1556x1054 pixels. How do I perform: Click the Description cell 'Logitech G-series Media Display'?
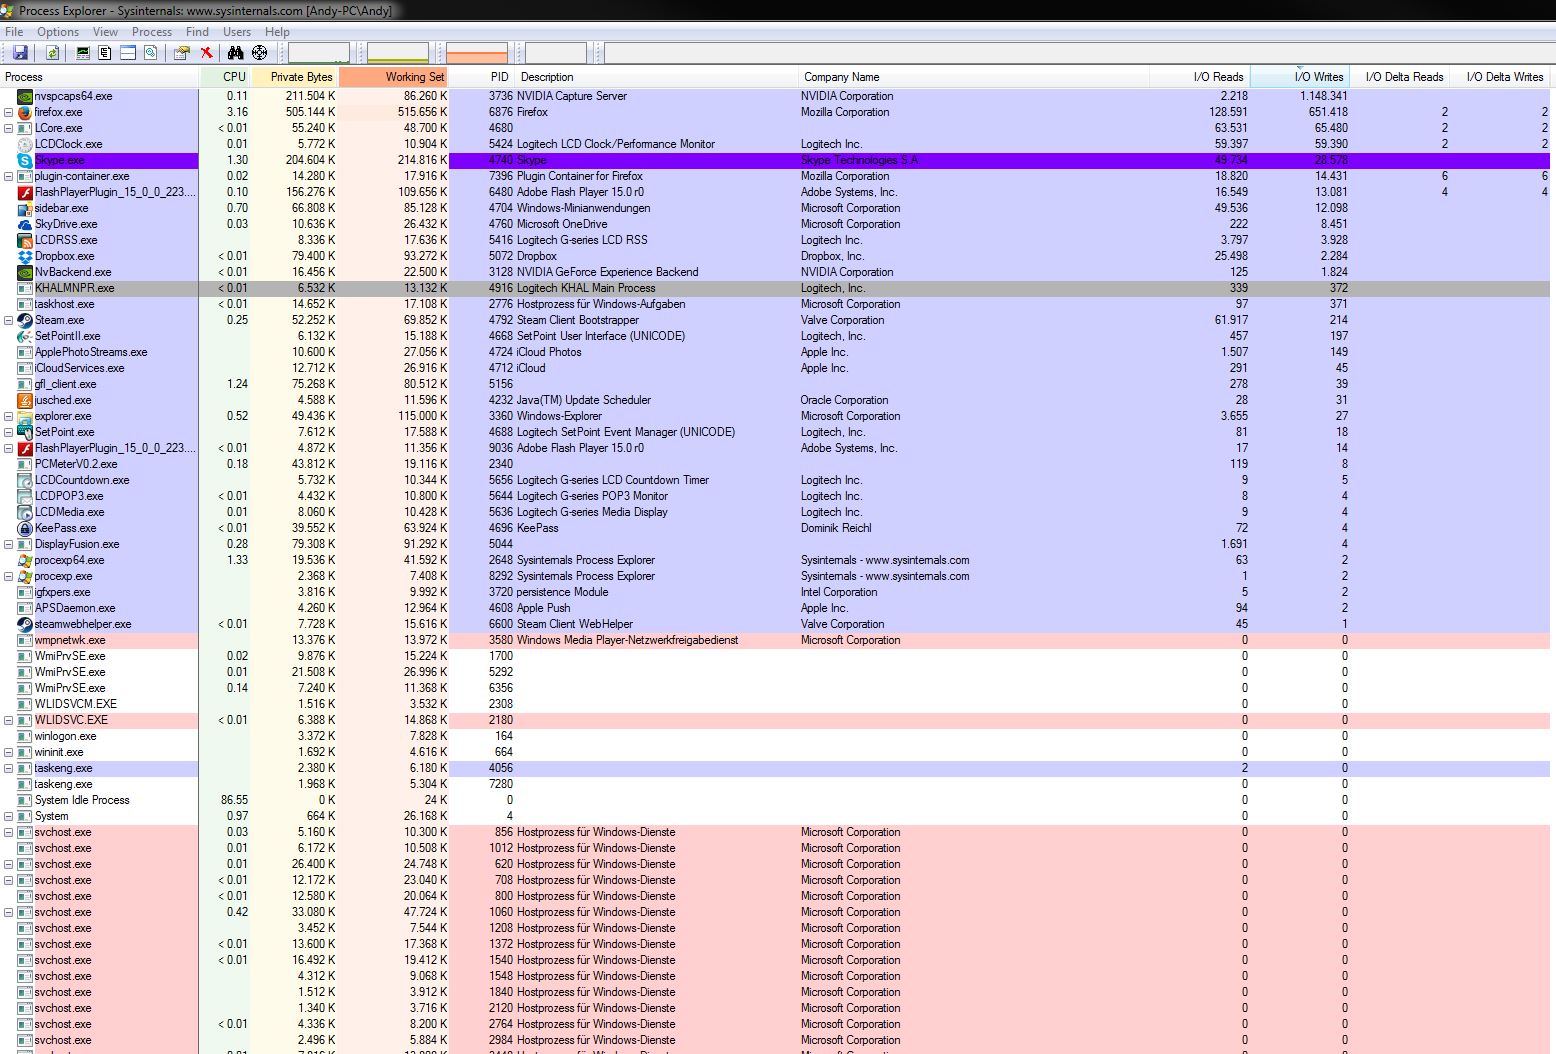click(592, 512)
